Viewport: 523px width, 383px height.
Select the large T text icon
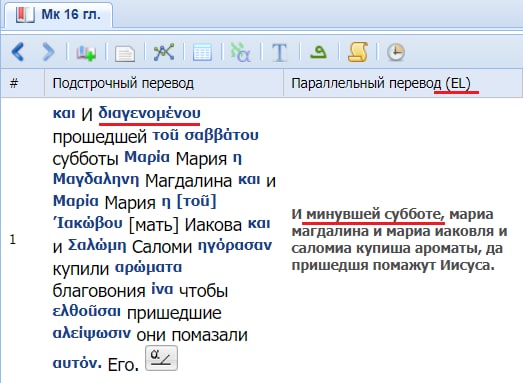pos(279,52)
